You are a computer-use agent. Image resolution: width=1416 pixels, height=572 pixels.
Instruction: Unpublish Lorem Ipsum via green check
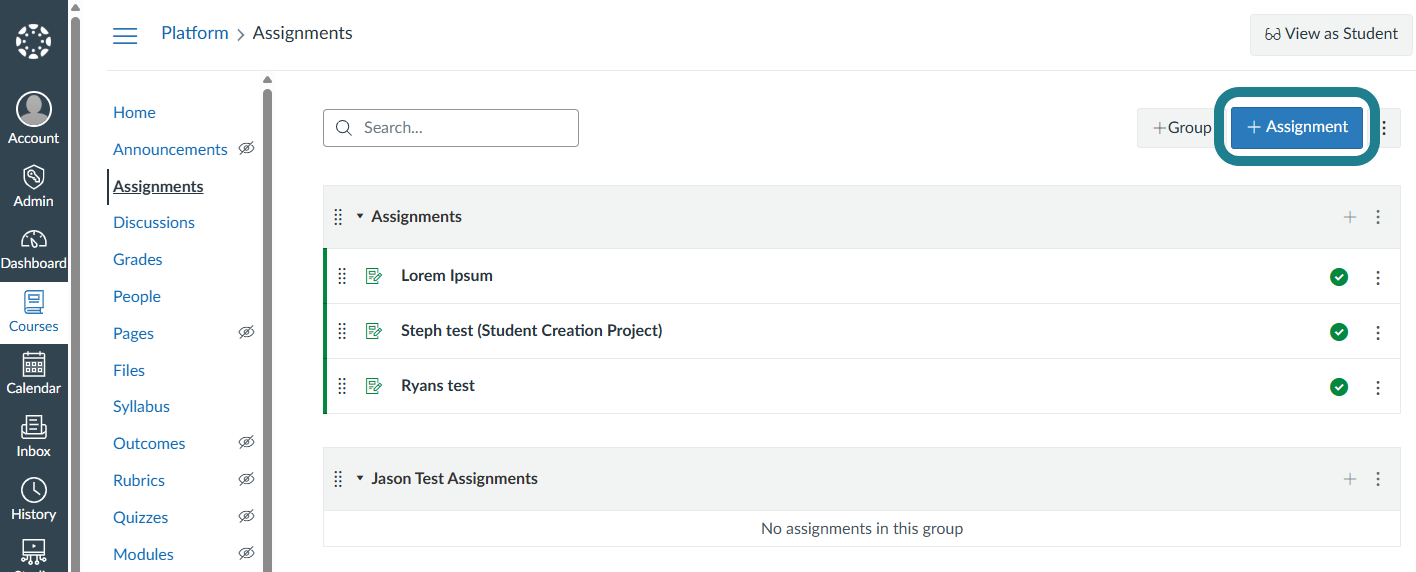pos(1339,277)
